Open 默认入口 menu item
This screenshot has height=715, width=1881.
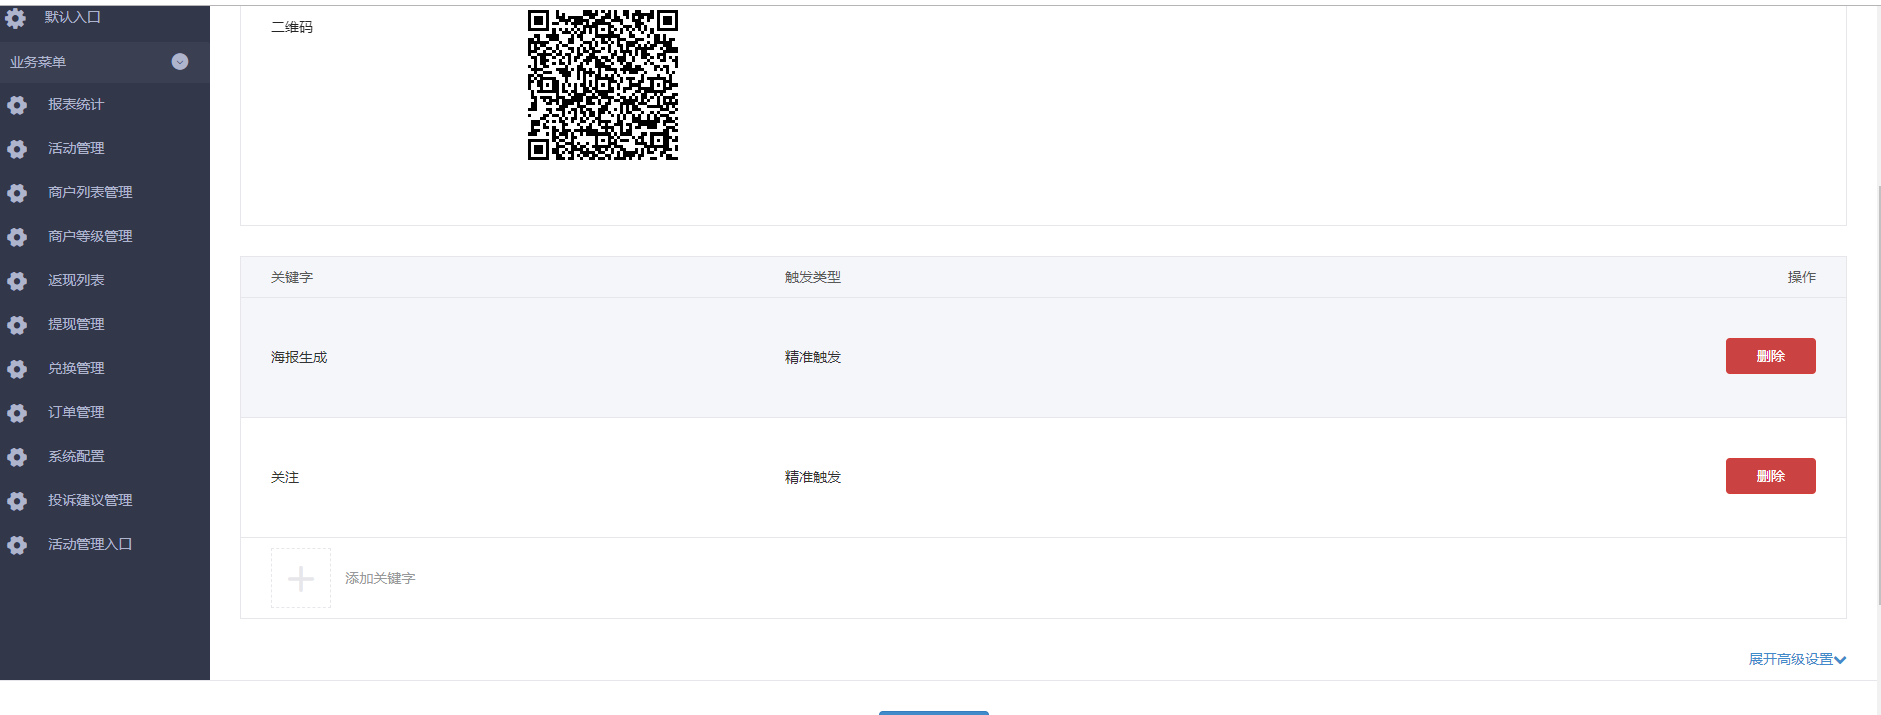[x=72, y=17]
